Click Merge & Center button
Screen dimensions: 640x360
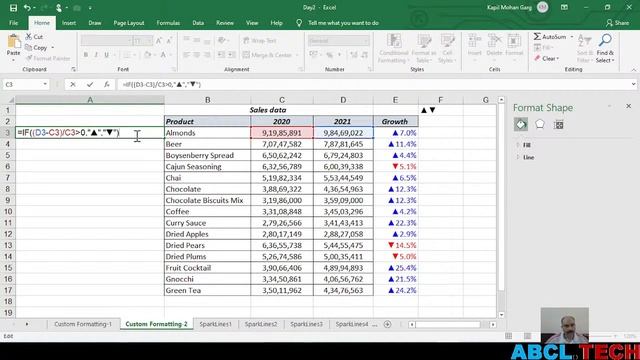point(268,55)
